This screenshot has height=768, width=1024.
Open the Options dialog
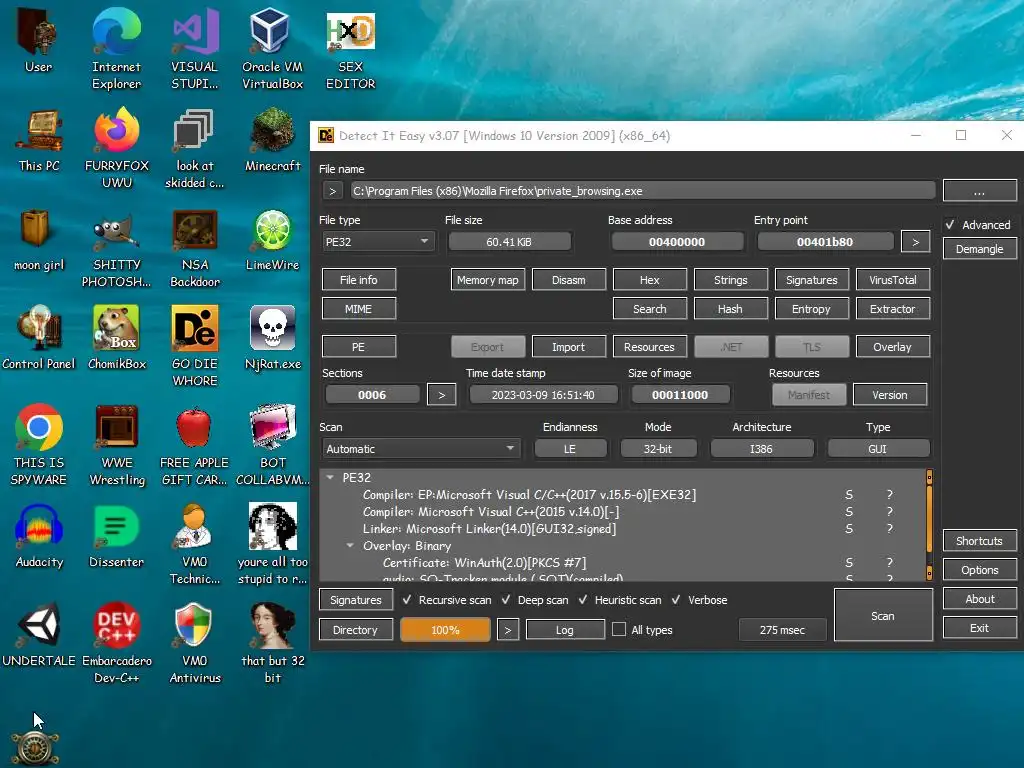coord(979,569)
